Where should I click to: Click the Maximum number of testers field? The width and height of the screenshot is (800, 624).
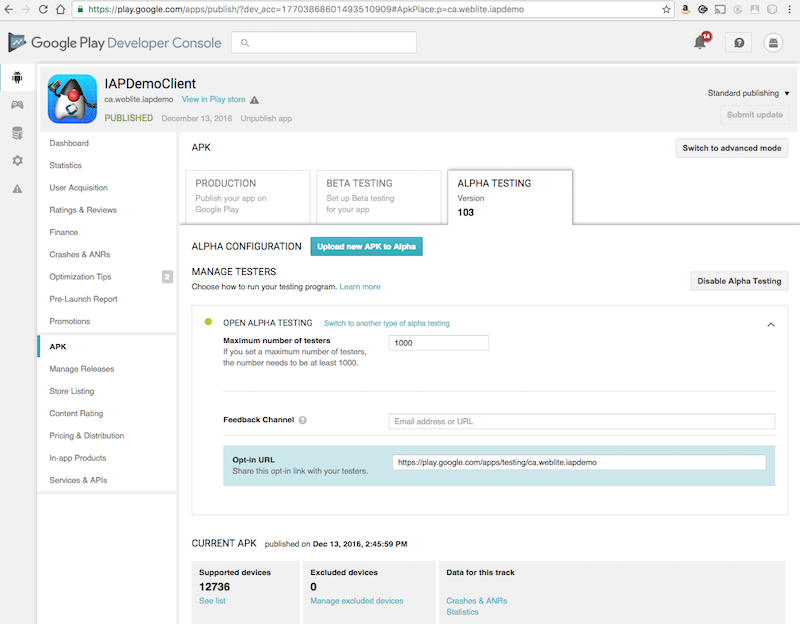coord(438,343)
